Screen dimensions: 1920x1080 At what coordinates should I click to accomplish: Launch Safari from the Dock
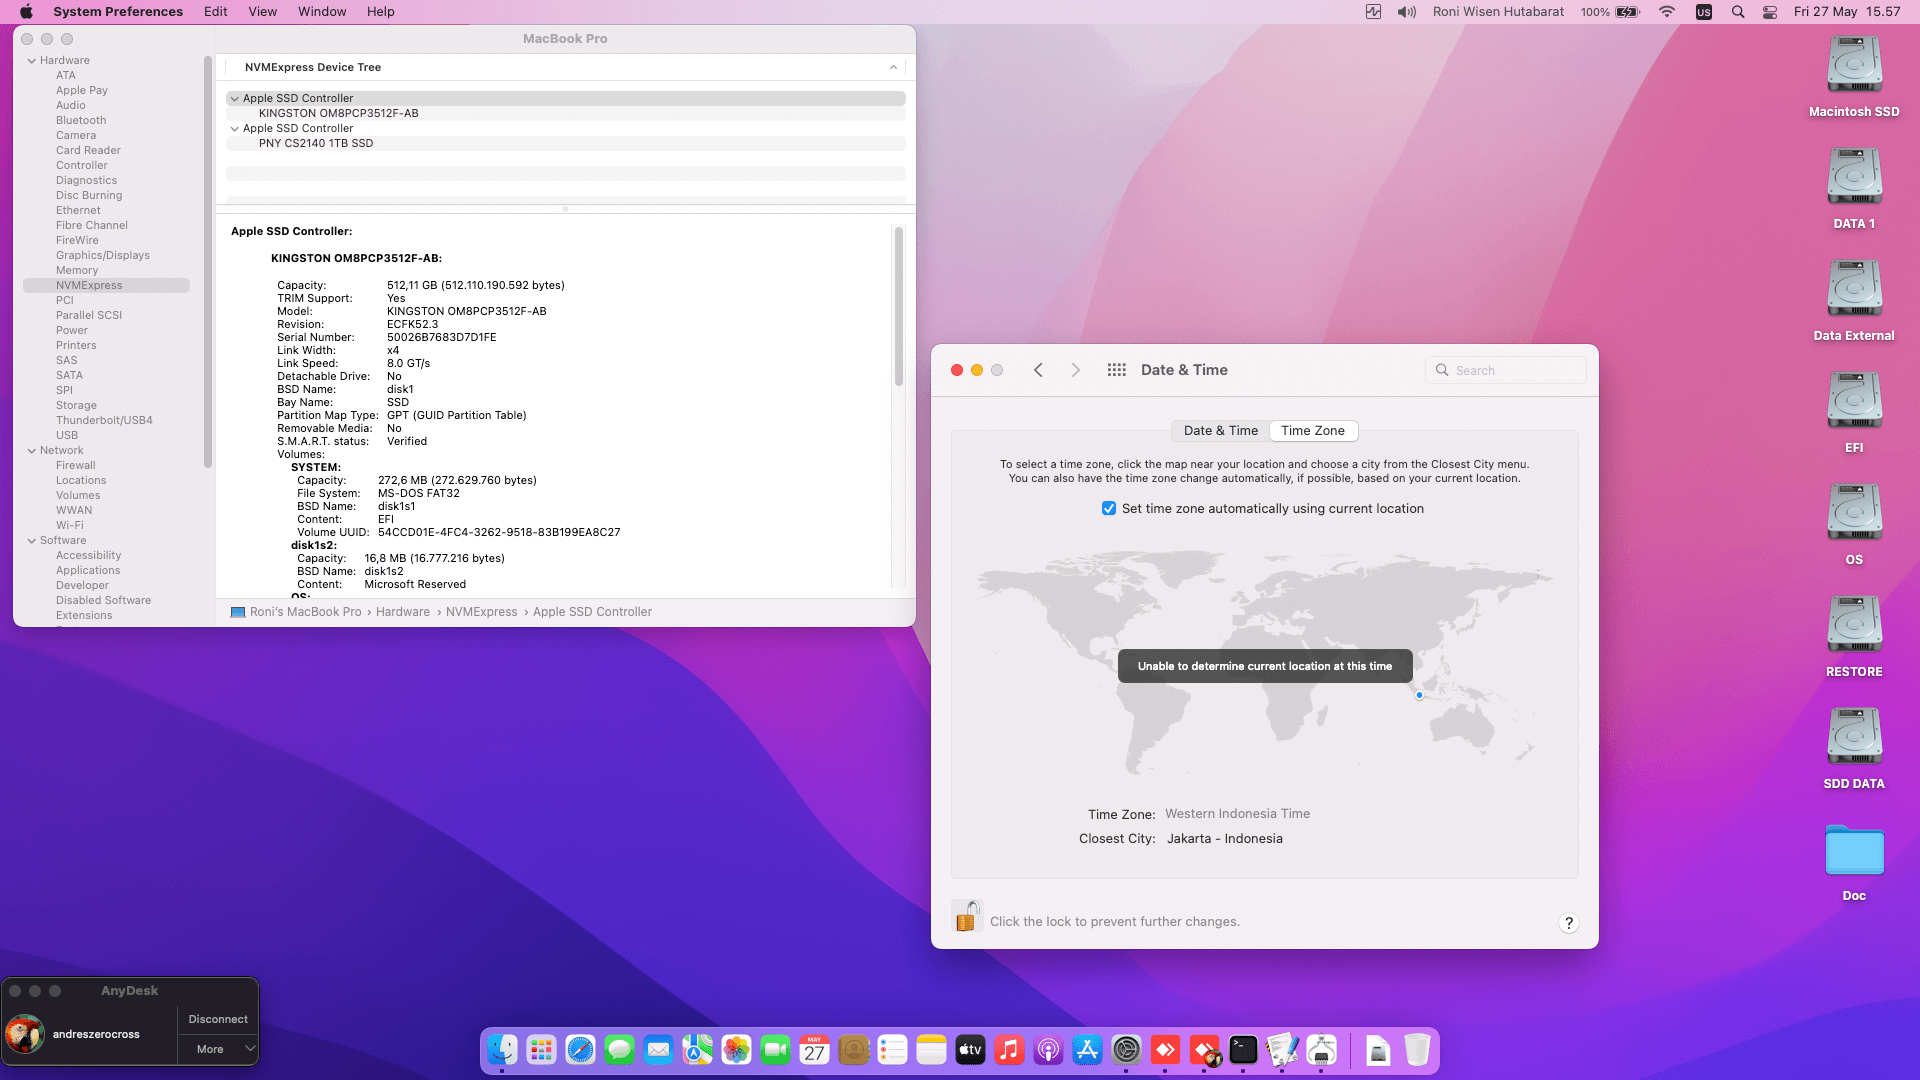click(x=580, y=1050)
